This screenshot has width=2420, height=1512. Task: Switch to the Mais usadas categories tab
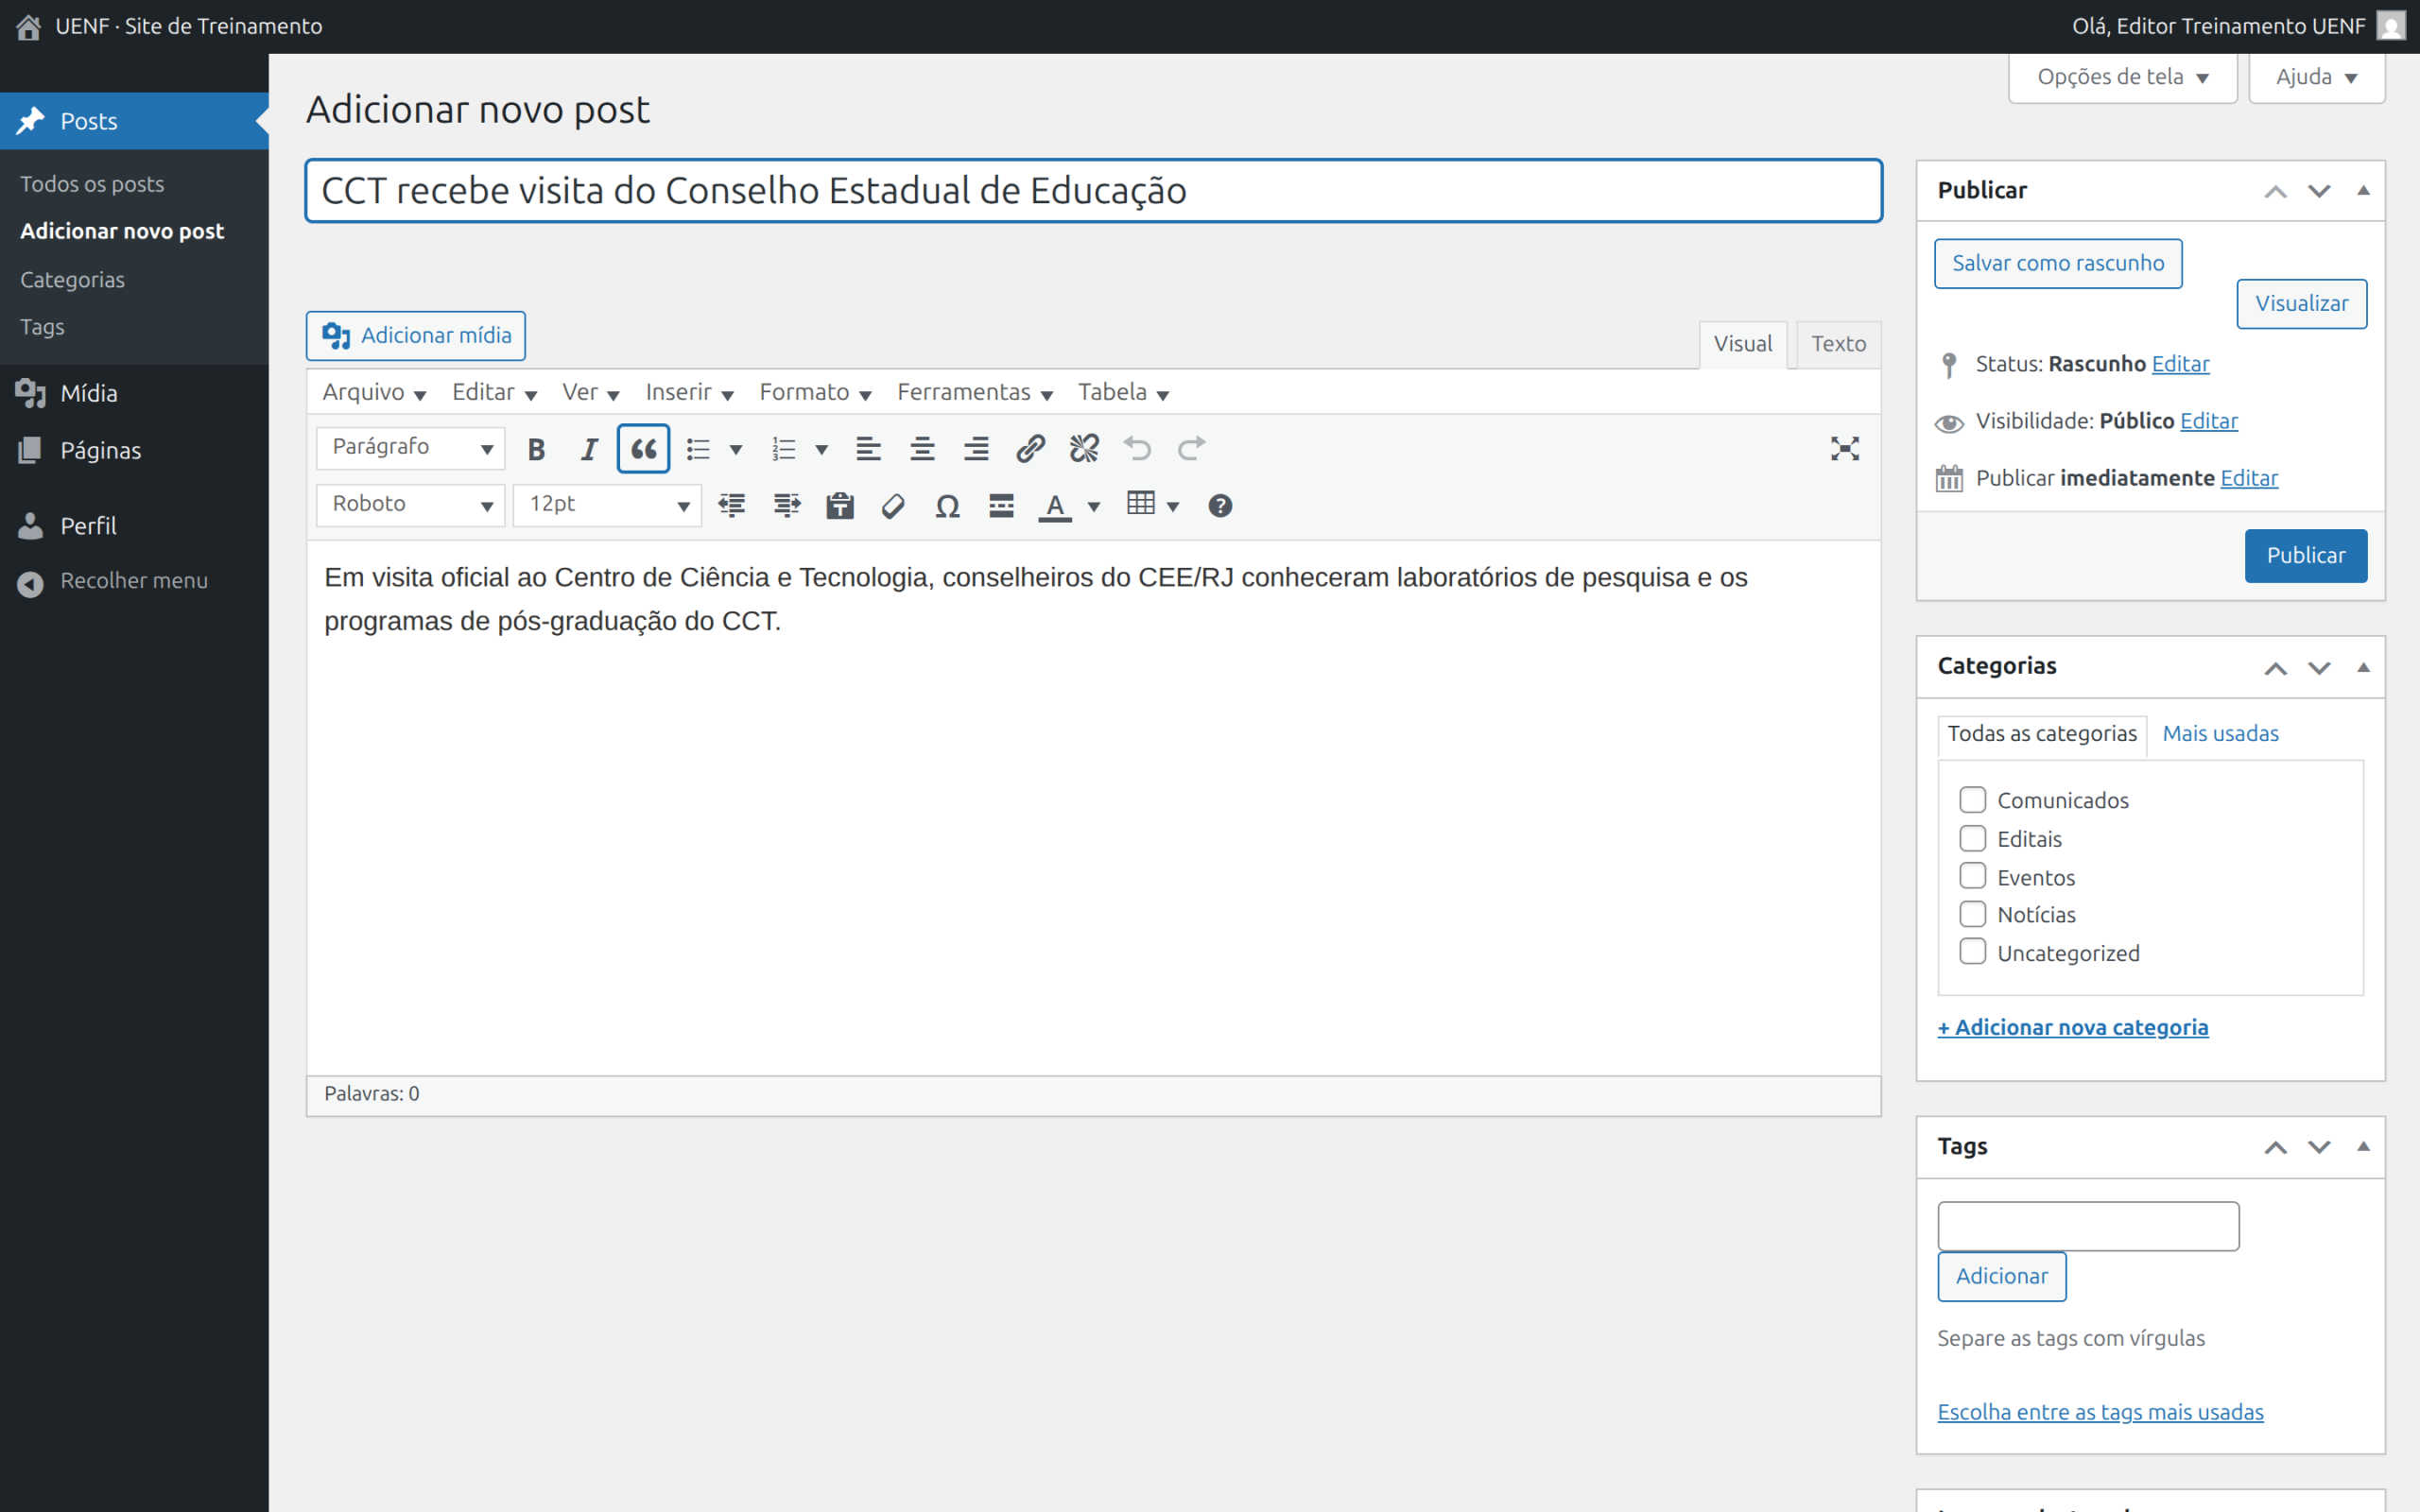click(2220, 734)
